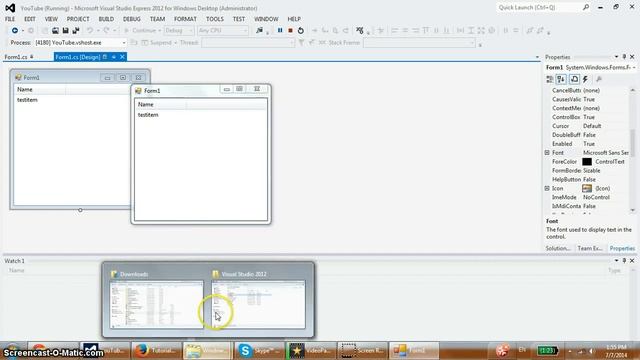640x360 pixels.
Task: Stop debugging with the red stop icon
Action: (x=290, y=30)
